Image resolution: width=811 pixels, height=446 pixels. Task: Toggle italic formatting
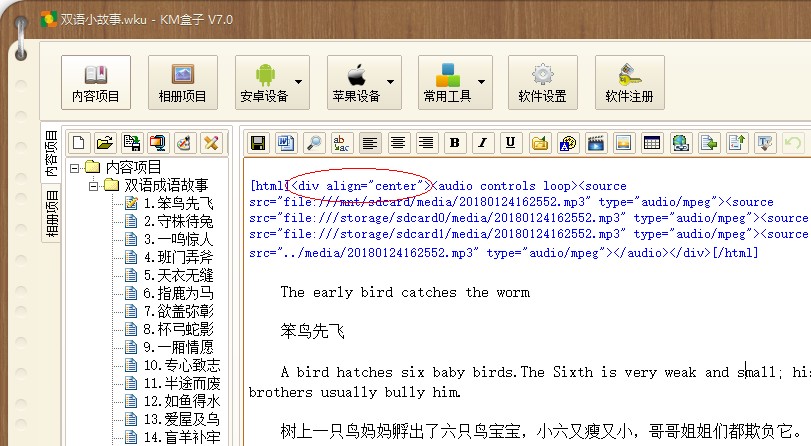482,143
